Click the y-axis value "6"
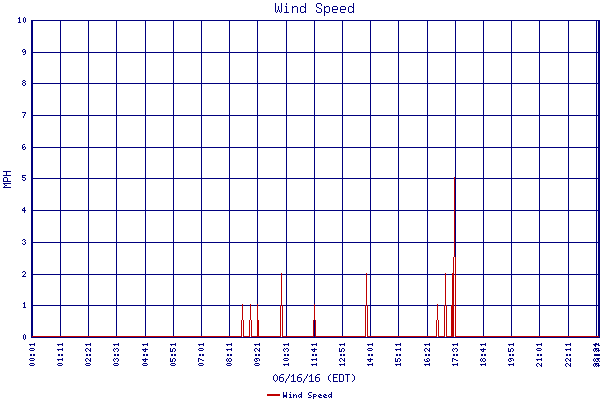 24,147
